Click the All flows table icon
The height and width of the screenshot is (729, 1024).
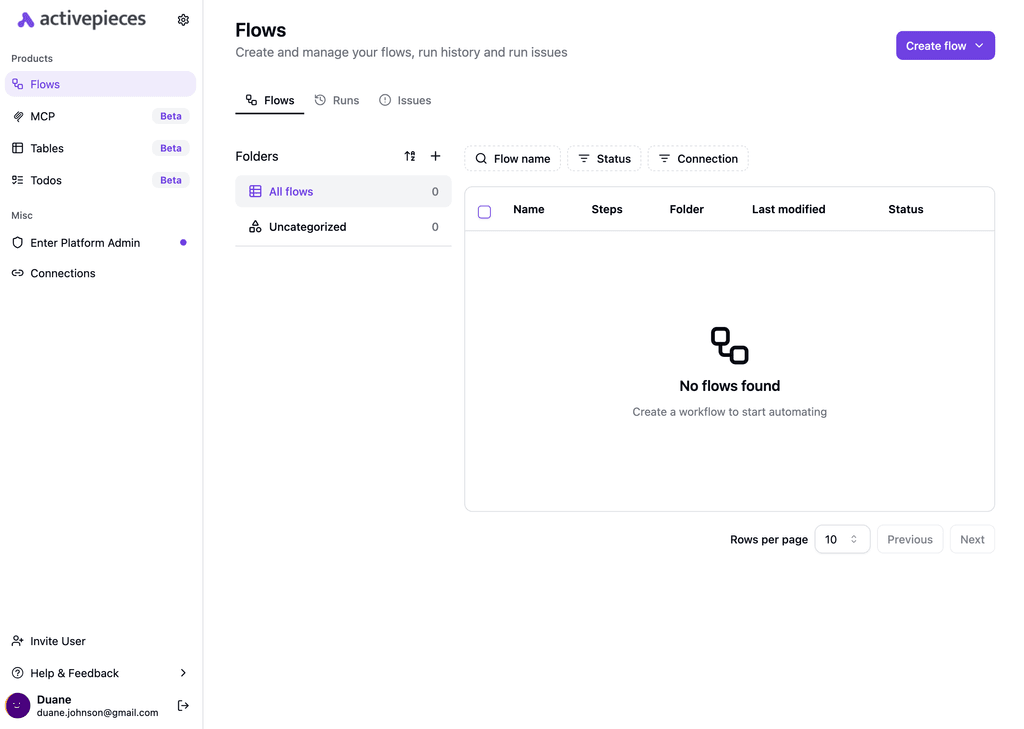[x=255, y=191]
